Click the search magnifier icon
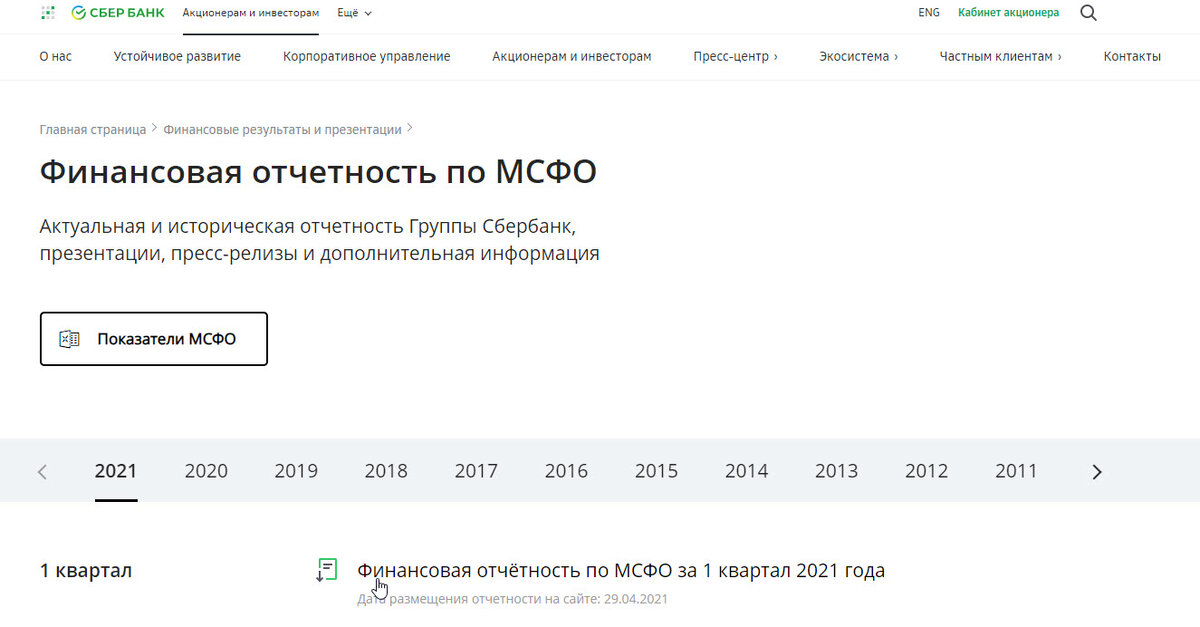The image size is (1200, 627). 1088,13
